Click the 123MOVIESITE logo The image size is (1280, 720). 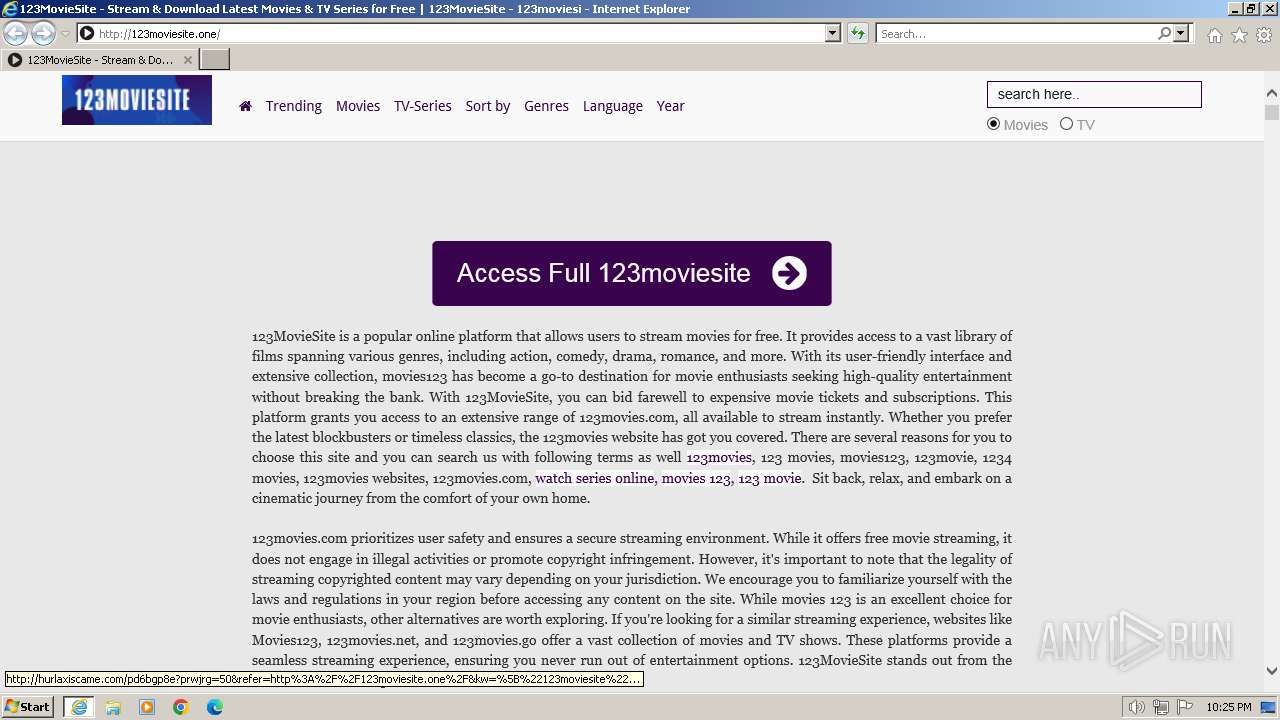point(137,99)
